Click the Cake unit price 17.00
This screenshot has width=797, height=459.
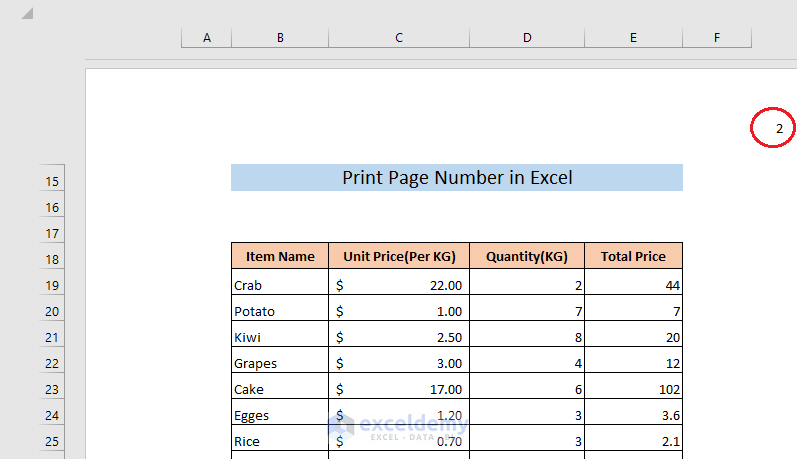[x=399, y=385]
